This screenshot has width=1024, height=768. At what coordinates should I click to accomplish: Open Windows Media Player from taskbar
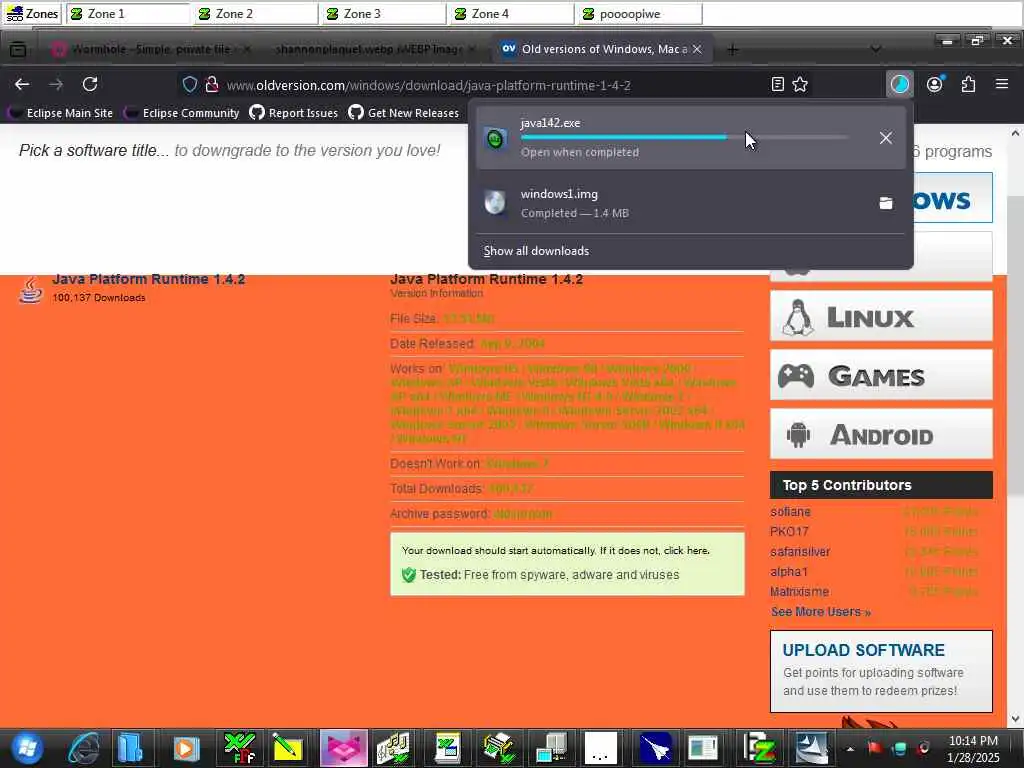click(x=185, y=748)
